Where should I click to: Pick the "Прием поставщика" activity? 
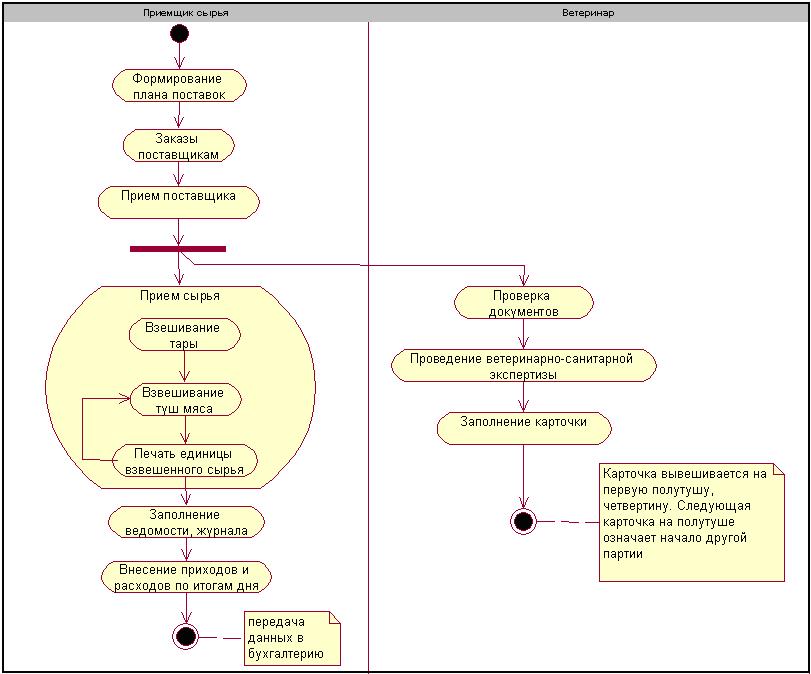(x=178, y=202)
